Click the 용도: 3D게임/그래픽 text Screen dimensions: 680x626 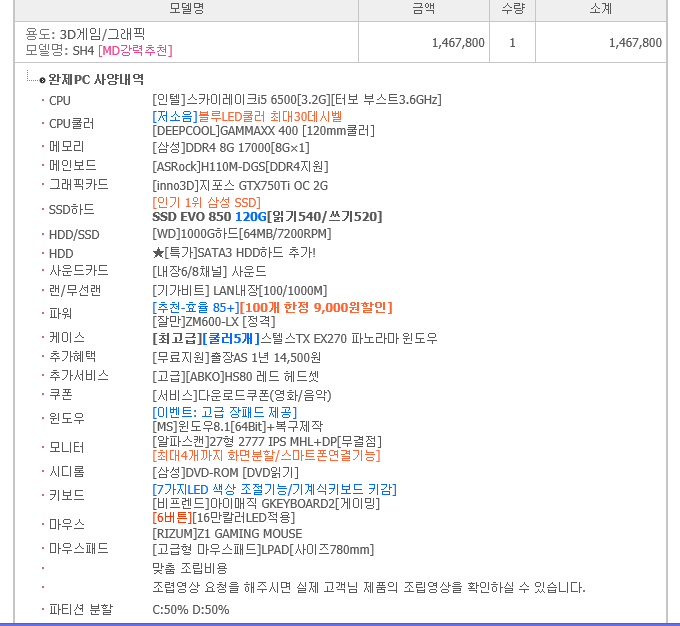click(x=85, y=34)
